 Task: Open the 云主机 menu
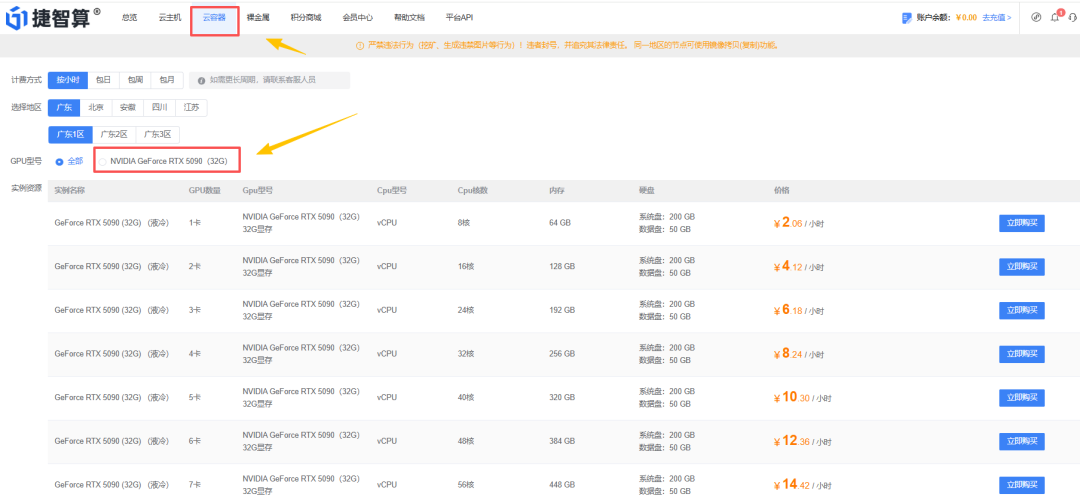coord(169,17)
